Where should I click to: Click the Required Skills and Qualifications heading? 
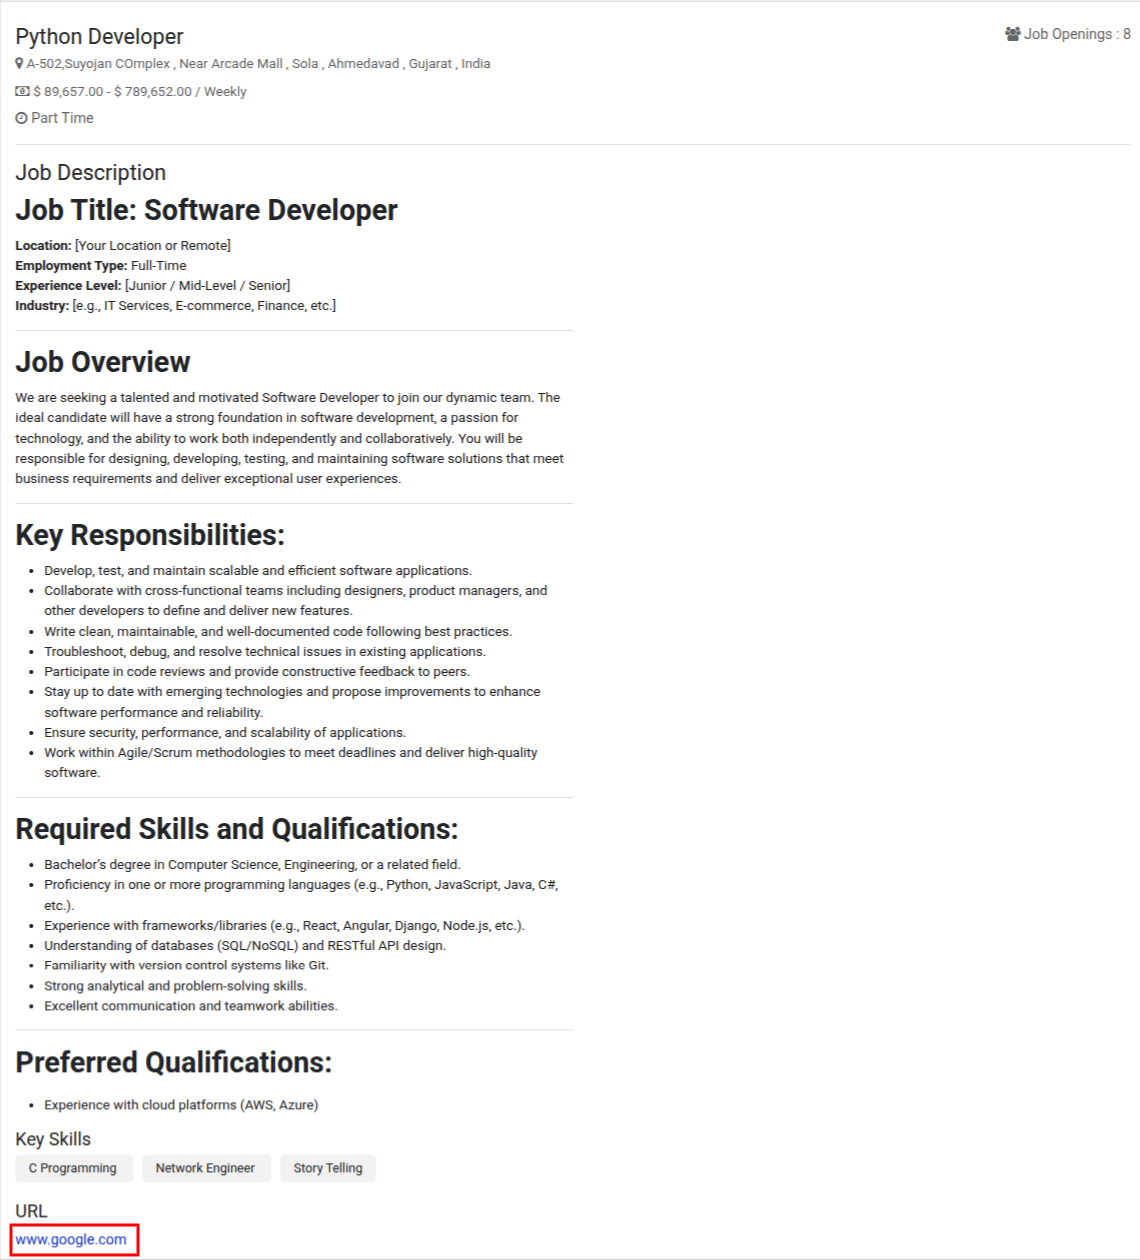pos(237,829)
